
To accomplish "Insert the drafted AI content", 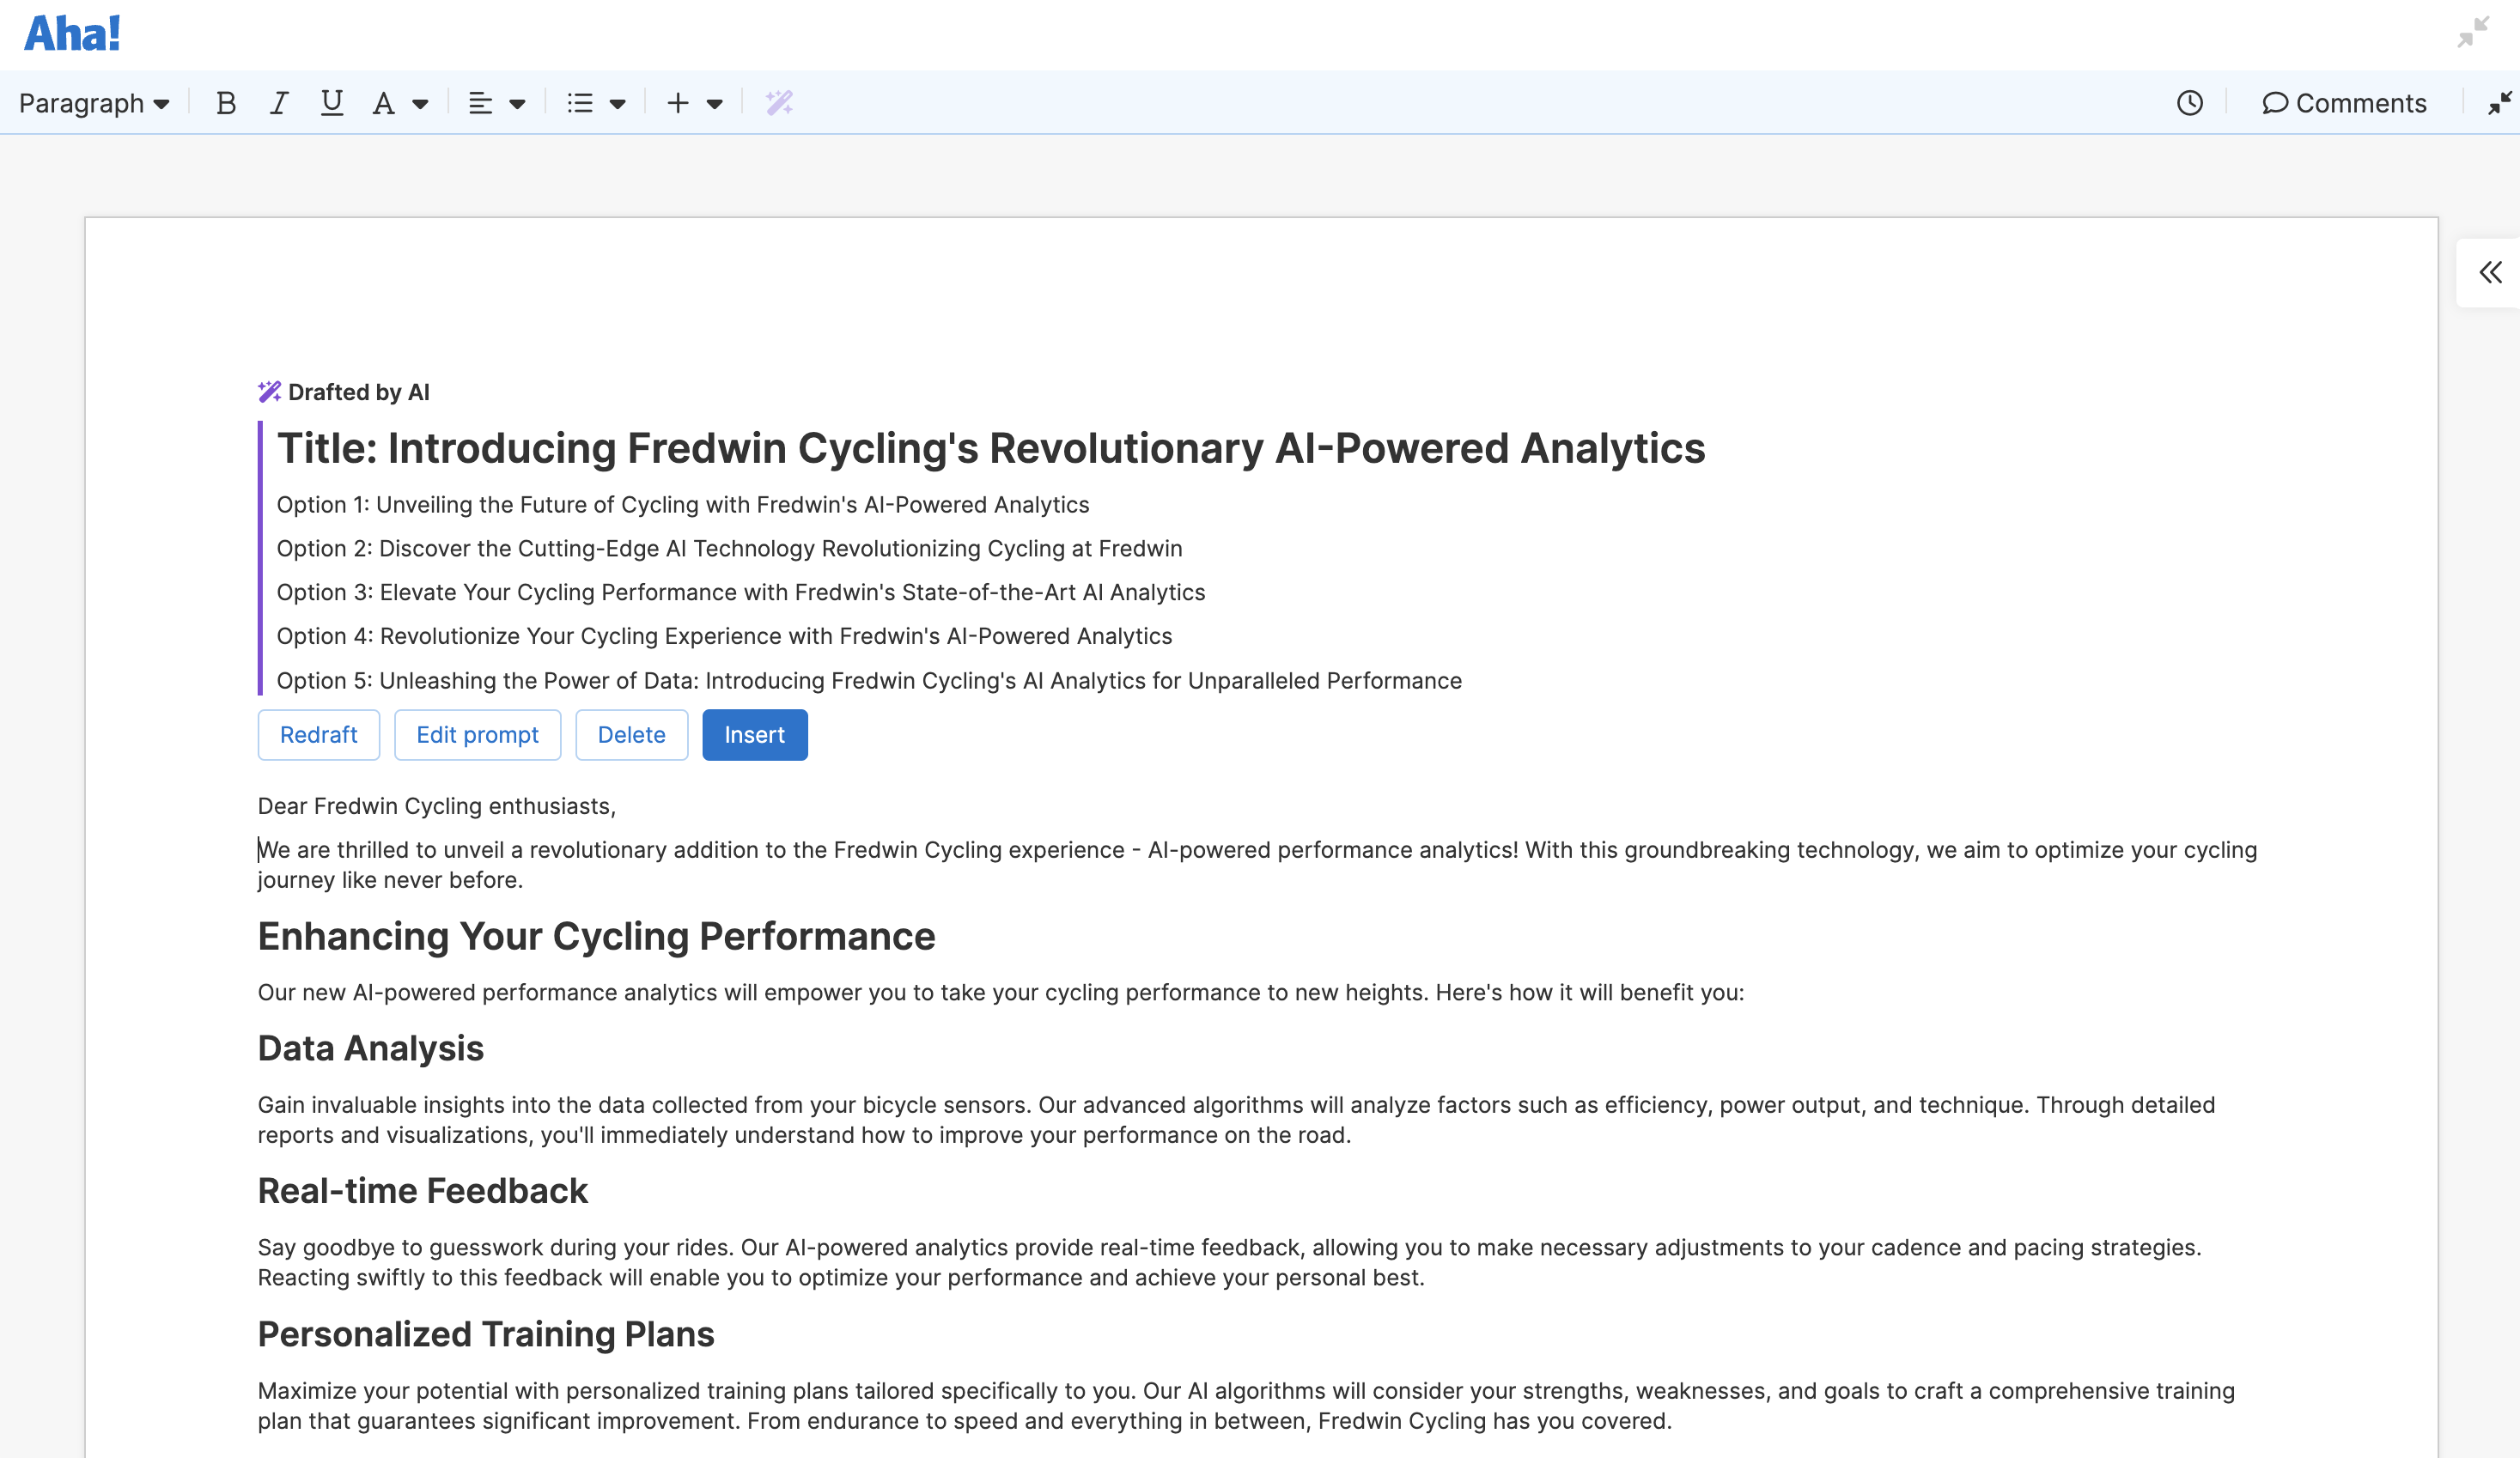I will coord(754,734).
